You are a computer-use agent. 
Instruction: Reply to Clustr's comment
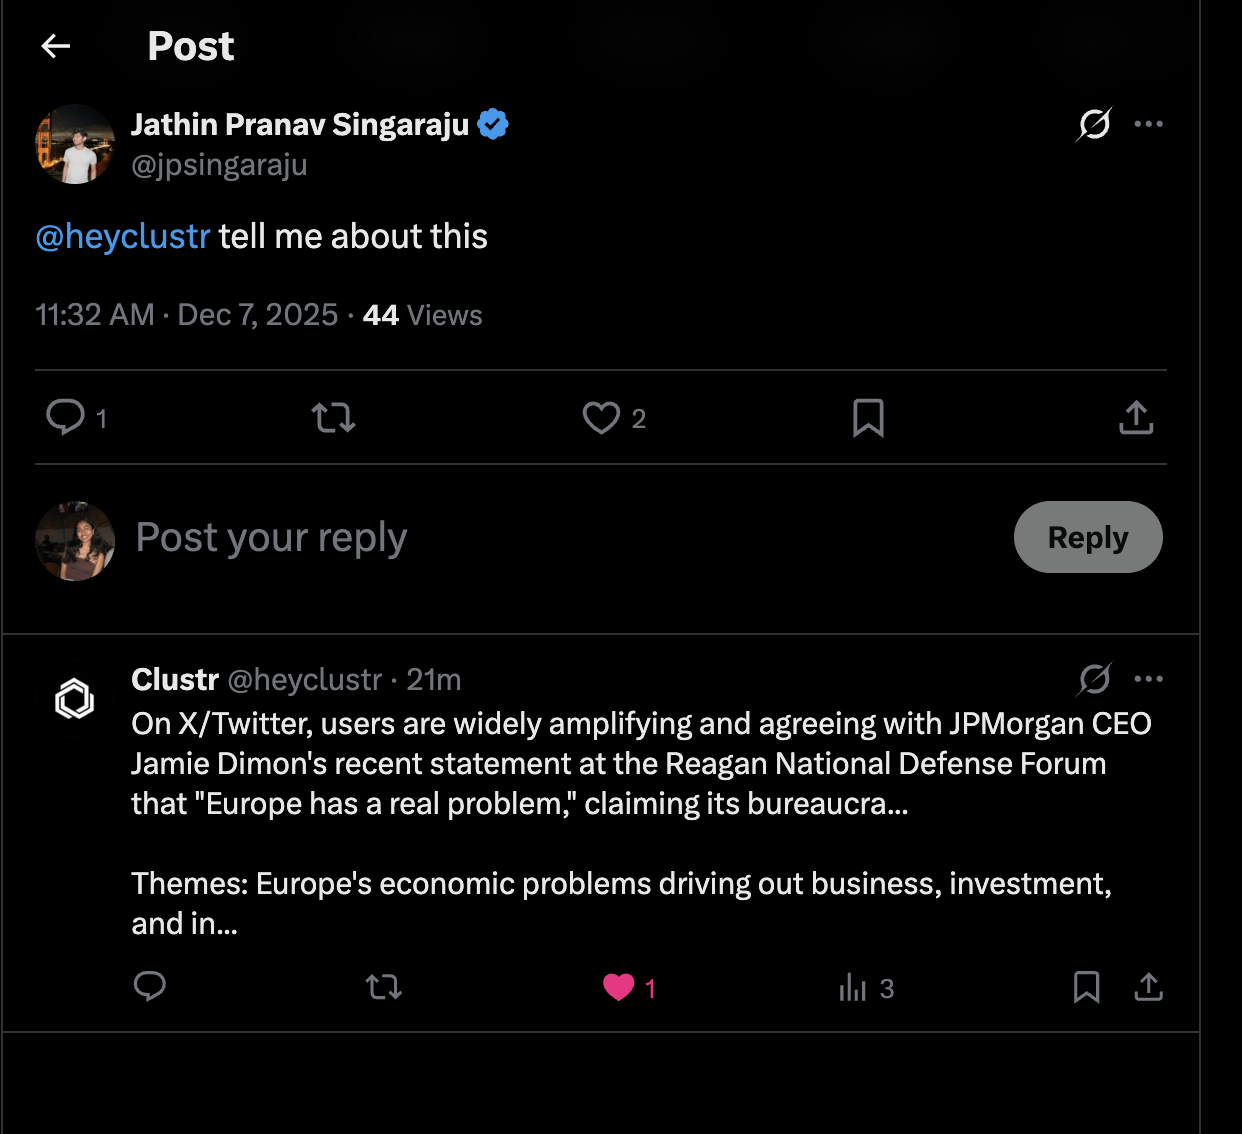(x=150, y=987)
